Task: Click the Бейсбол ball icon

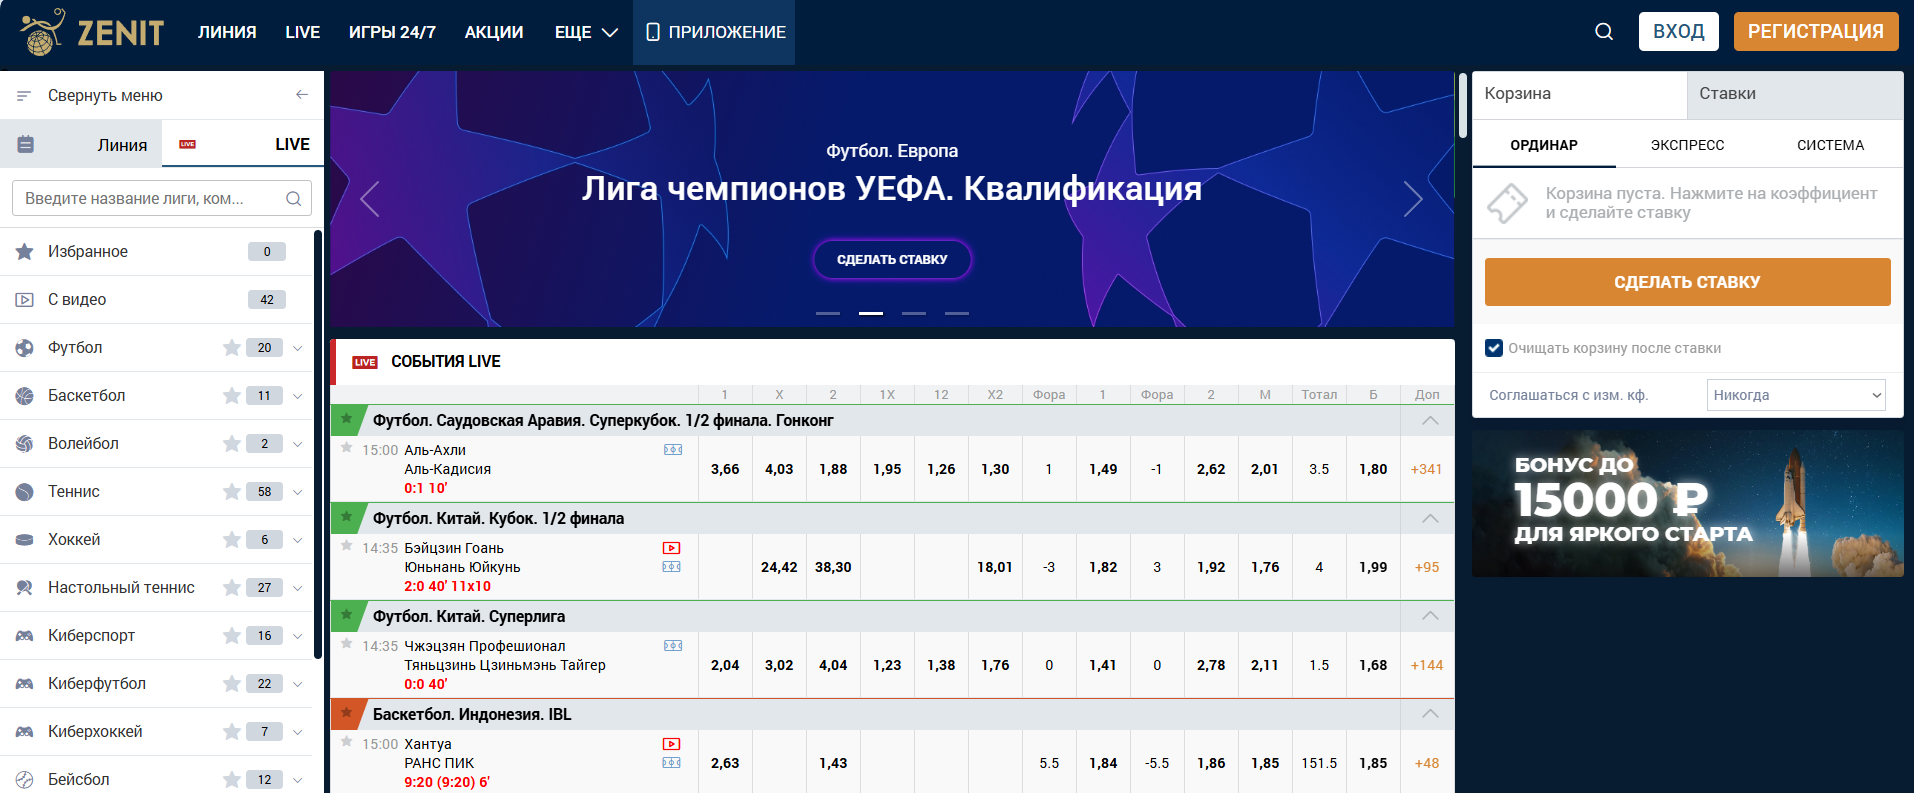Action: 25,780
